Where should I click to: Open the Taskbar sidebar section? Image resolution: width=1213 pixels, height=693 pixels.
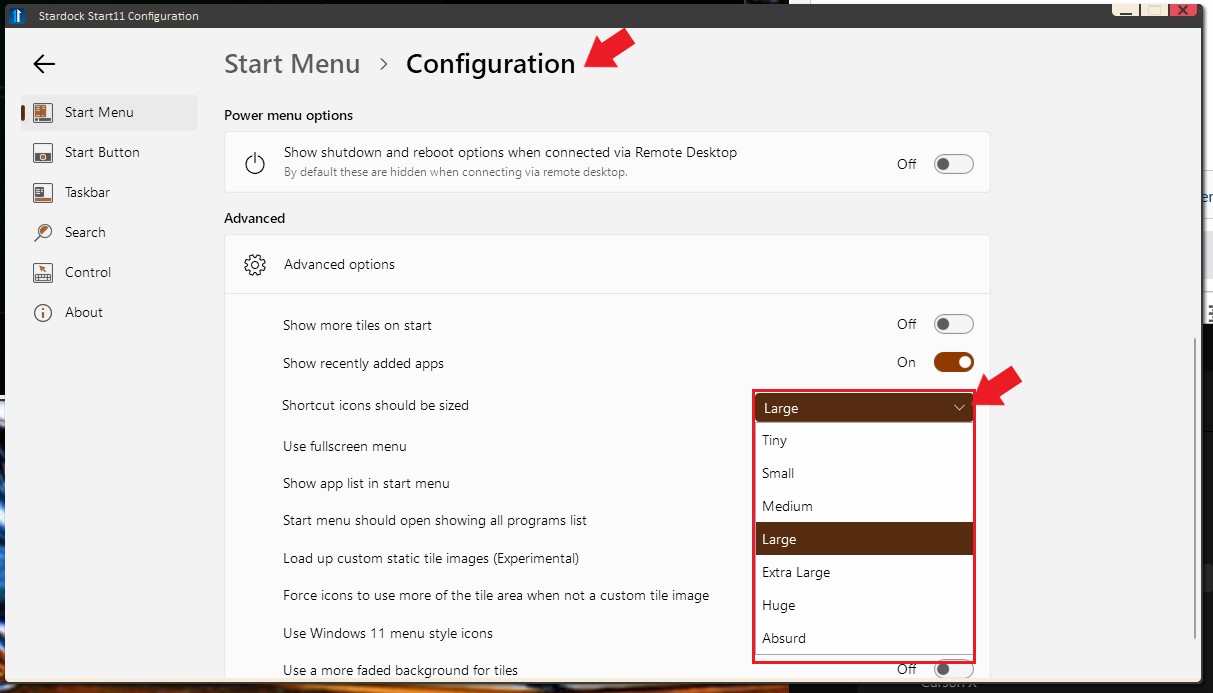tap(109, 192)
